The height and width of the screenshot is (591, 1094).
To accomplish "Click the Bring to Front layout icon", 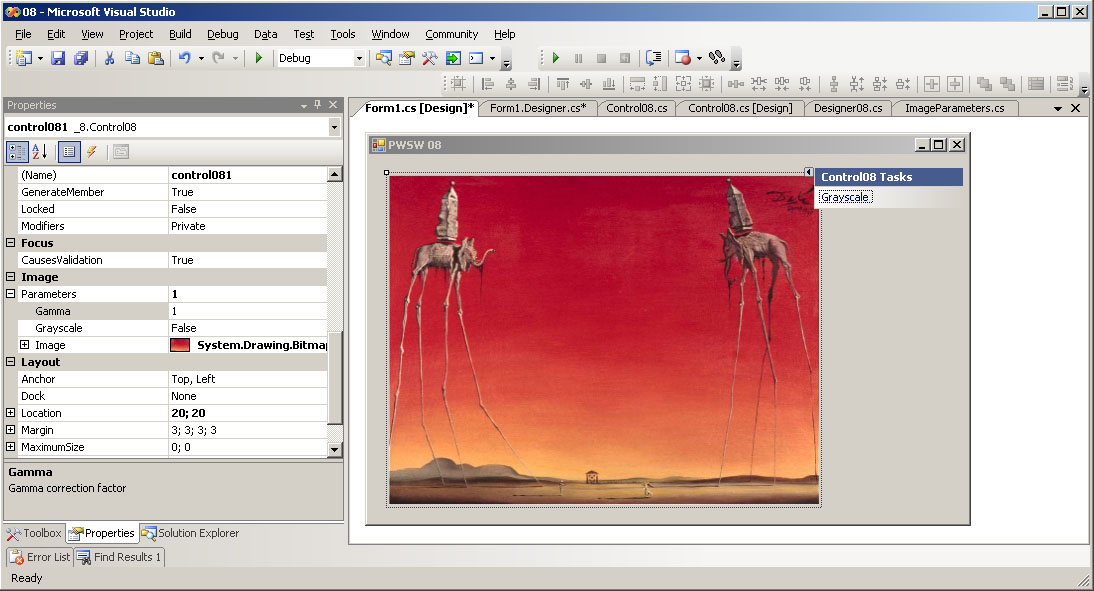I will [984, 84].
